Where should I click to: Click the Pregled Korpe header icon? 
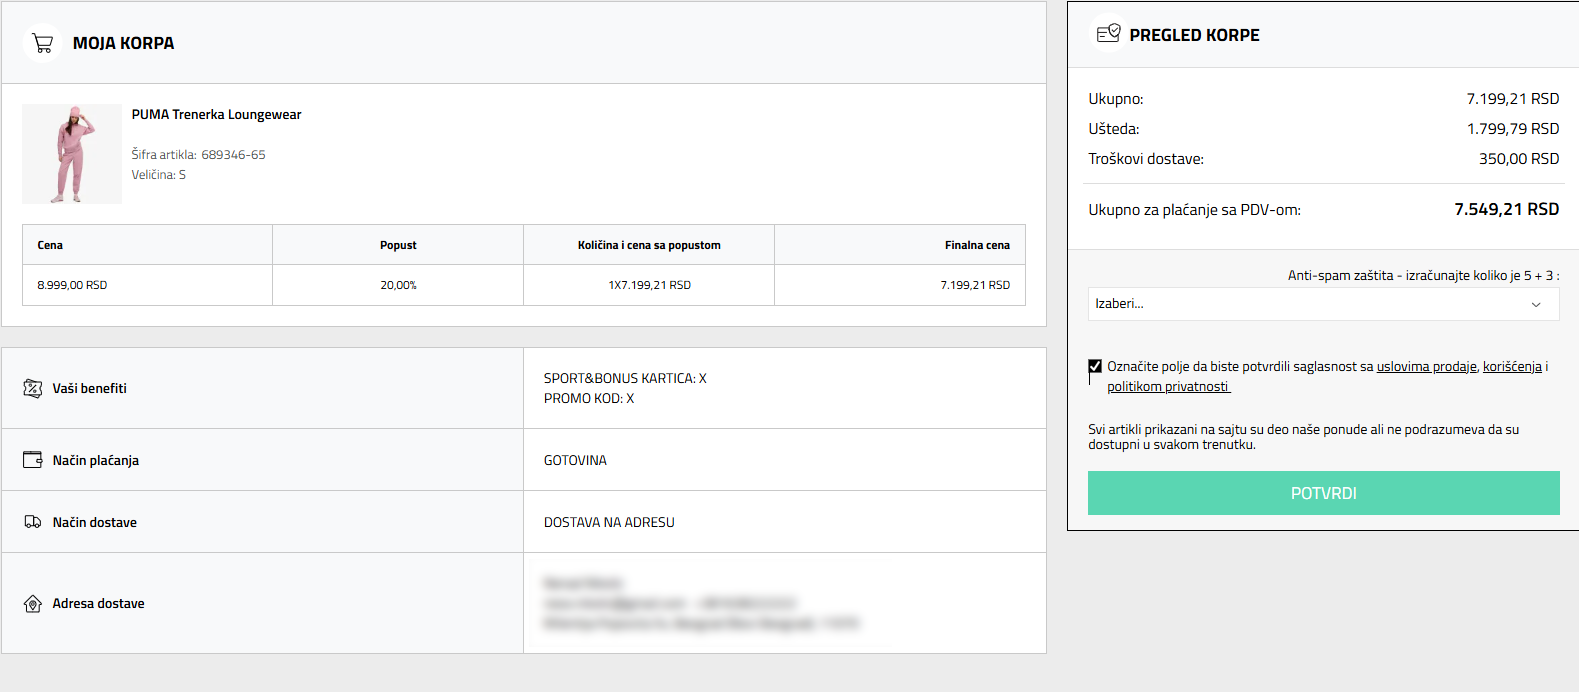(x=1108, y=34)
